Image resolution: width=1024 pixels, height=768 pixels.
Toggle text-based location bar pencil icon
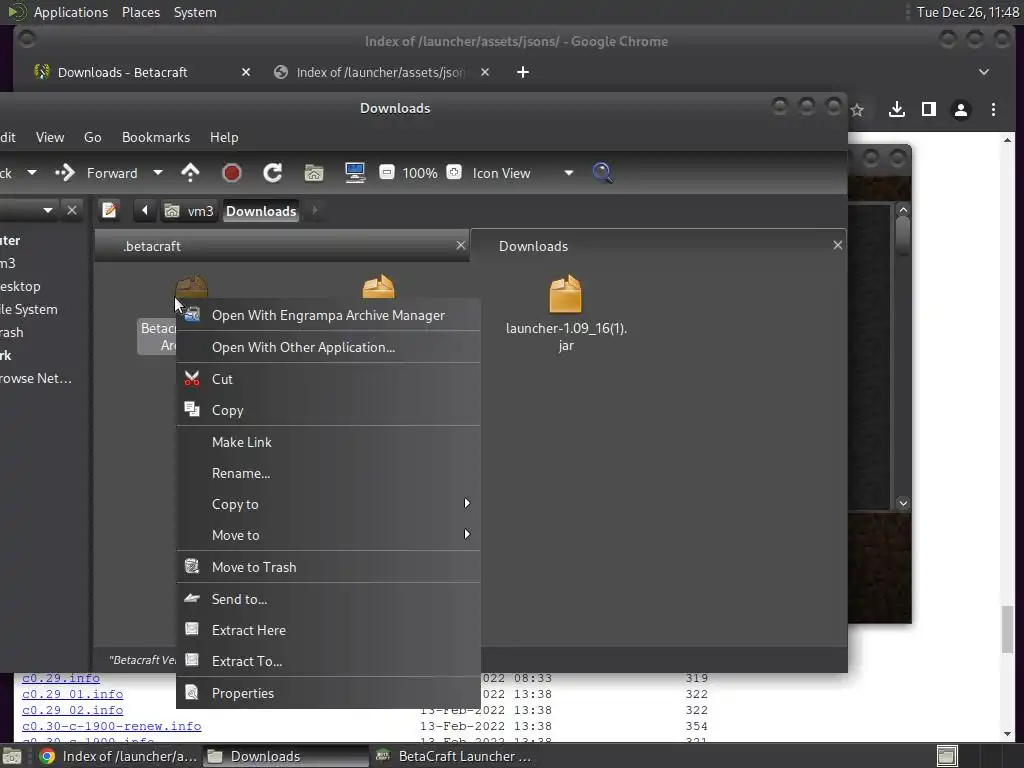click(109, 210)
